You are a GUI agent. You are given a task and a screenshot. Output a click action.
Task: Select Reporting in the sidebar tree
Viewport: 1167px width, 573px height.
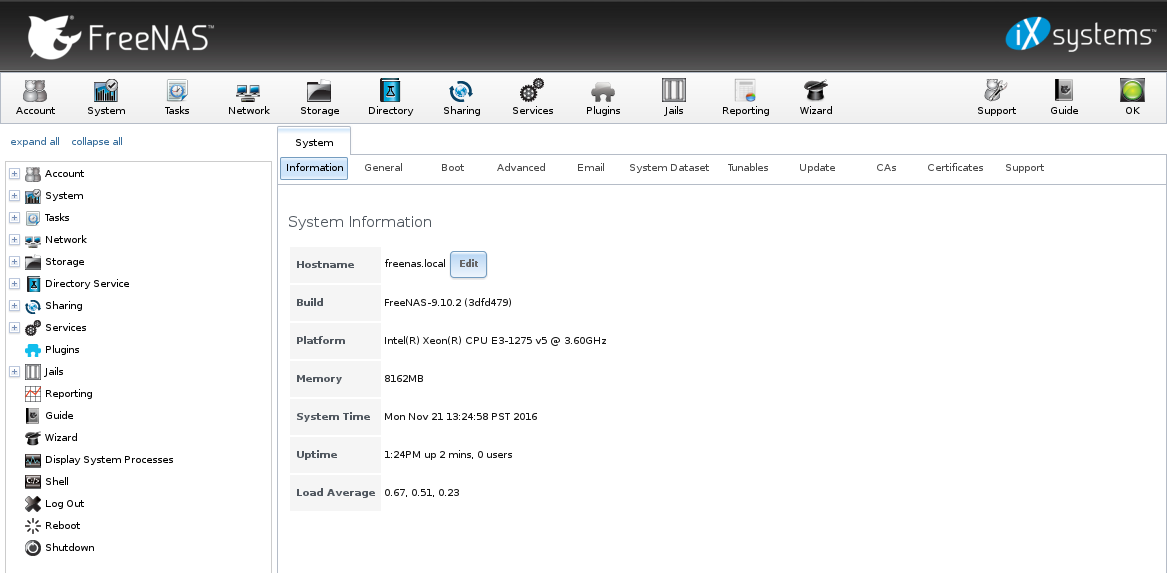tap(68, 394)
